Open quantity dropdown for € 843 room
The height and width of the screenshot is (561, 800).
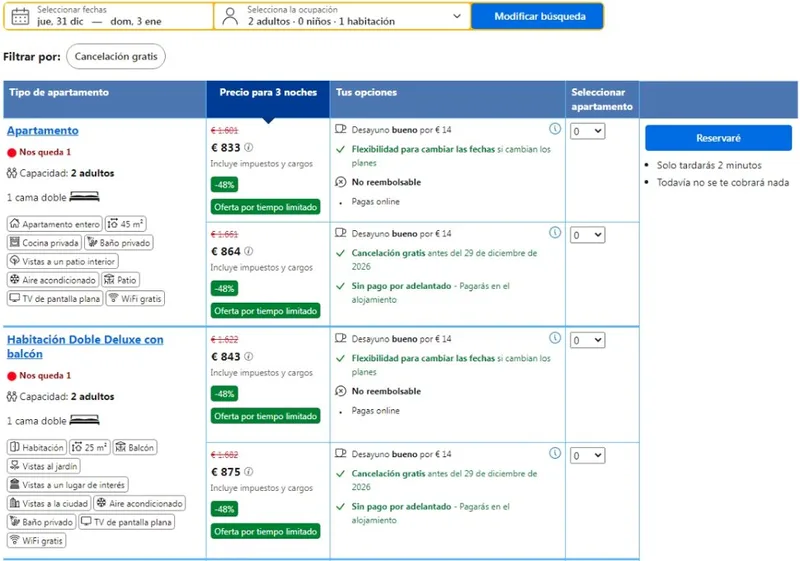[587, 340]
